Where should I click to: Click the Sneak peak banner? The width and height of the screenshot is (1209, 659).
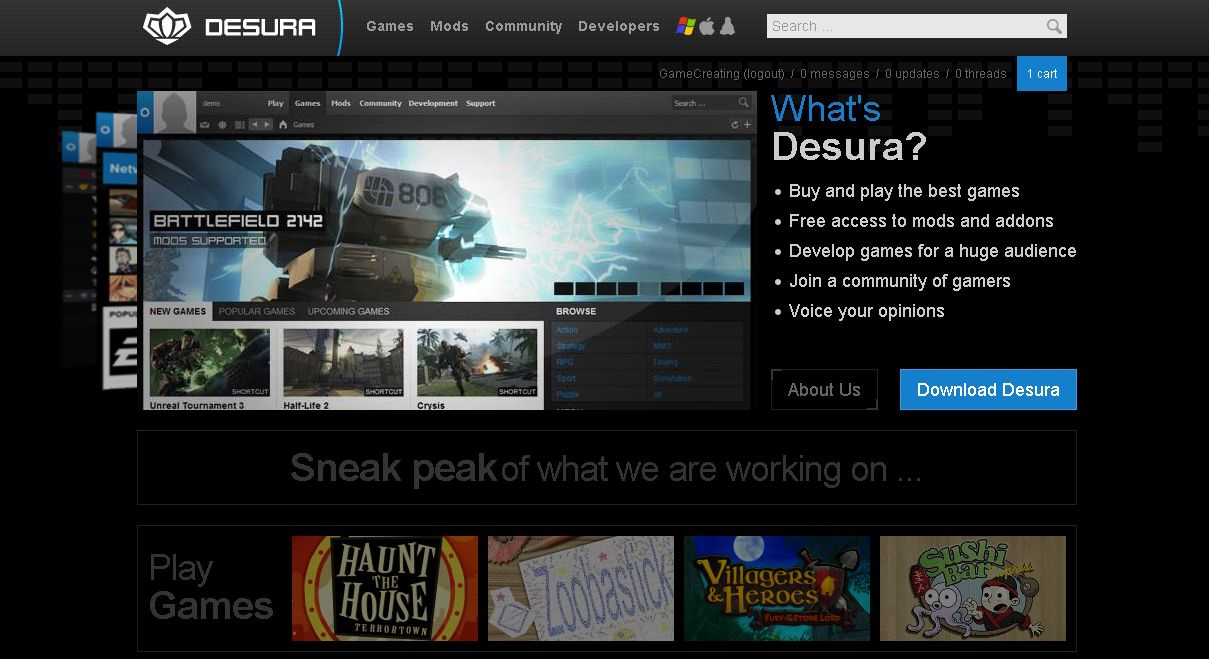tap(606, 468)
